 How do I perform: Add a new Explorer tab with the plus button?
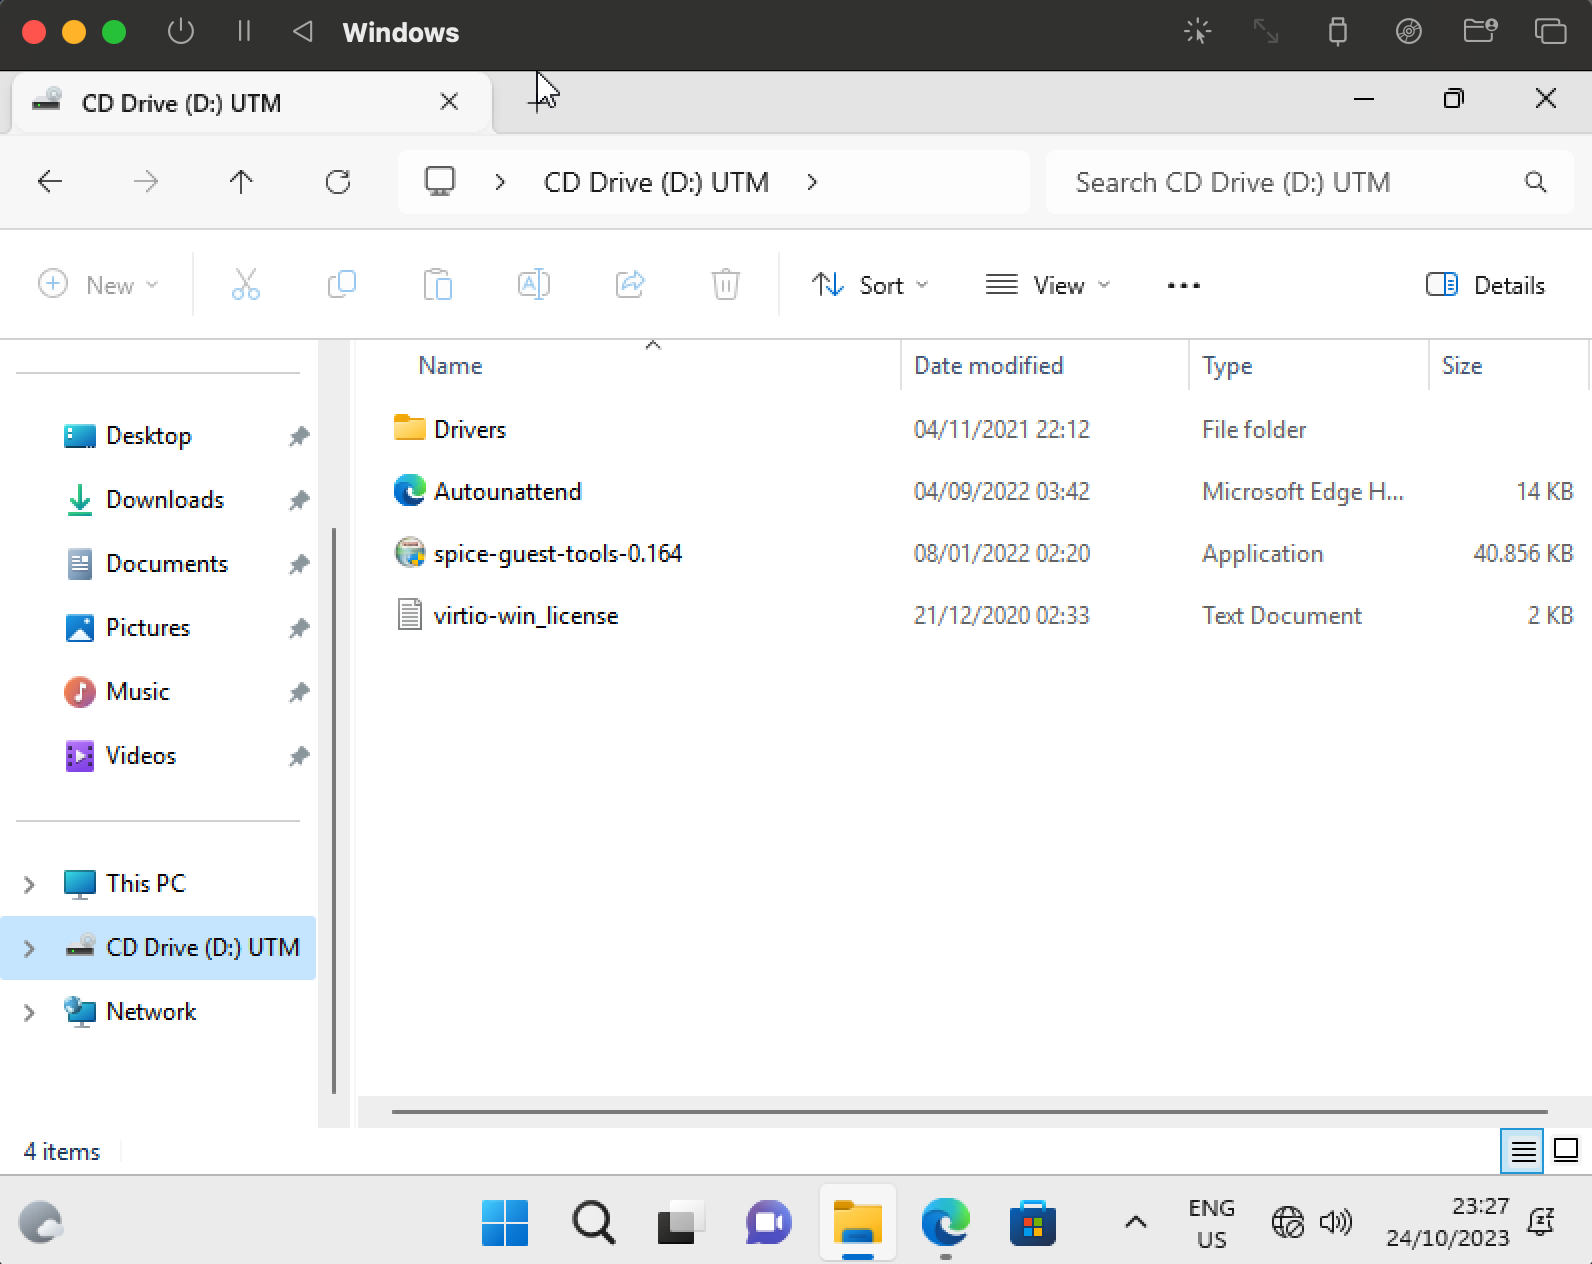click(x=539, y=100)
